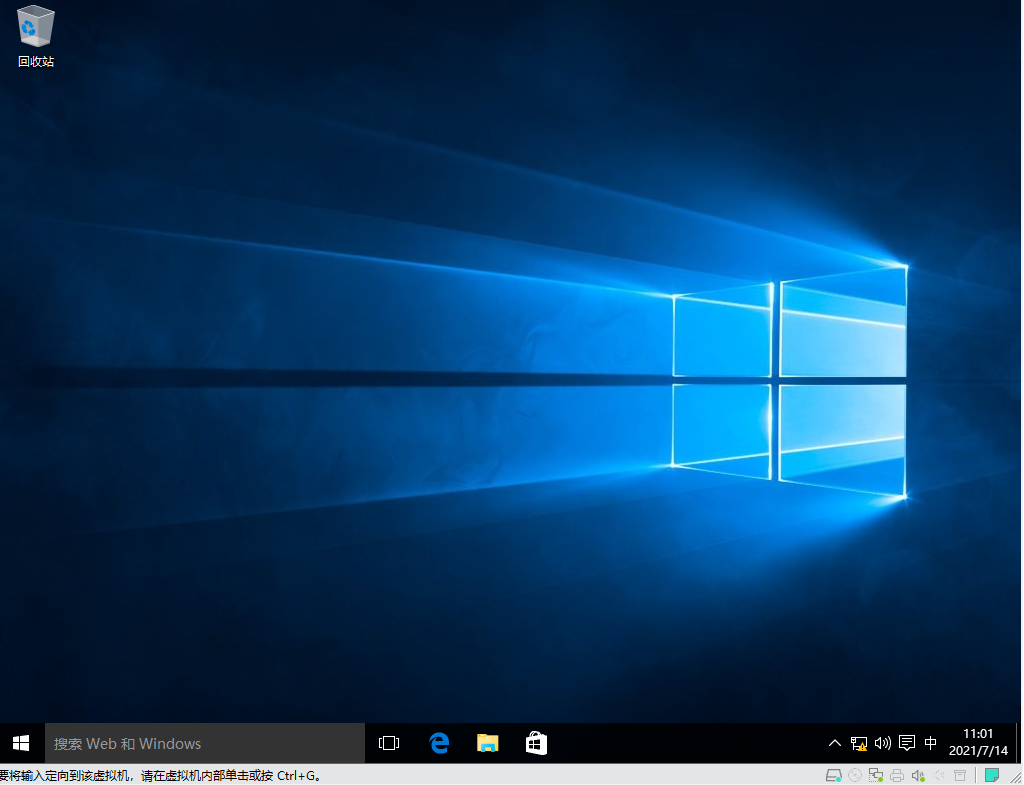
Task: Click the VM sound card status icon
Action: pos(918,776)
